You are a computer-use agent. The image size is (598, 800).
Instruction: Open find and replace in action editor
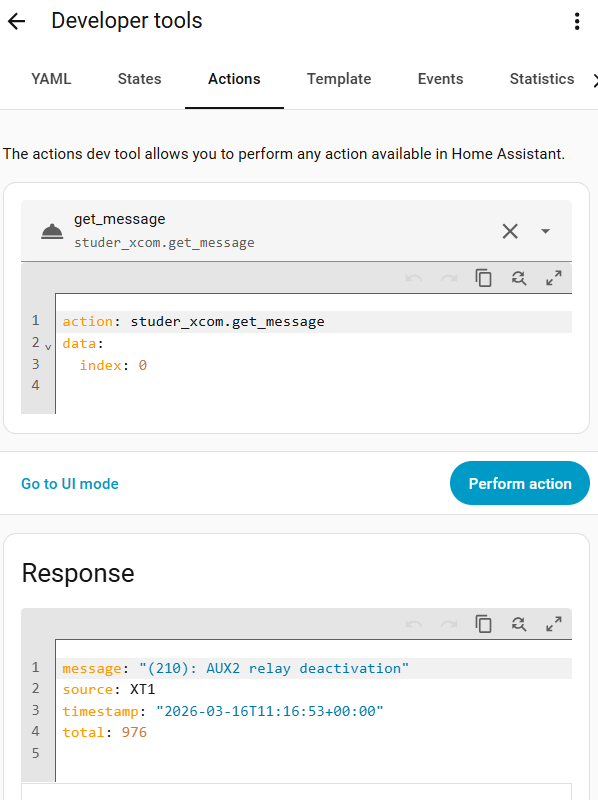pos(519,278)
